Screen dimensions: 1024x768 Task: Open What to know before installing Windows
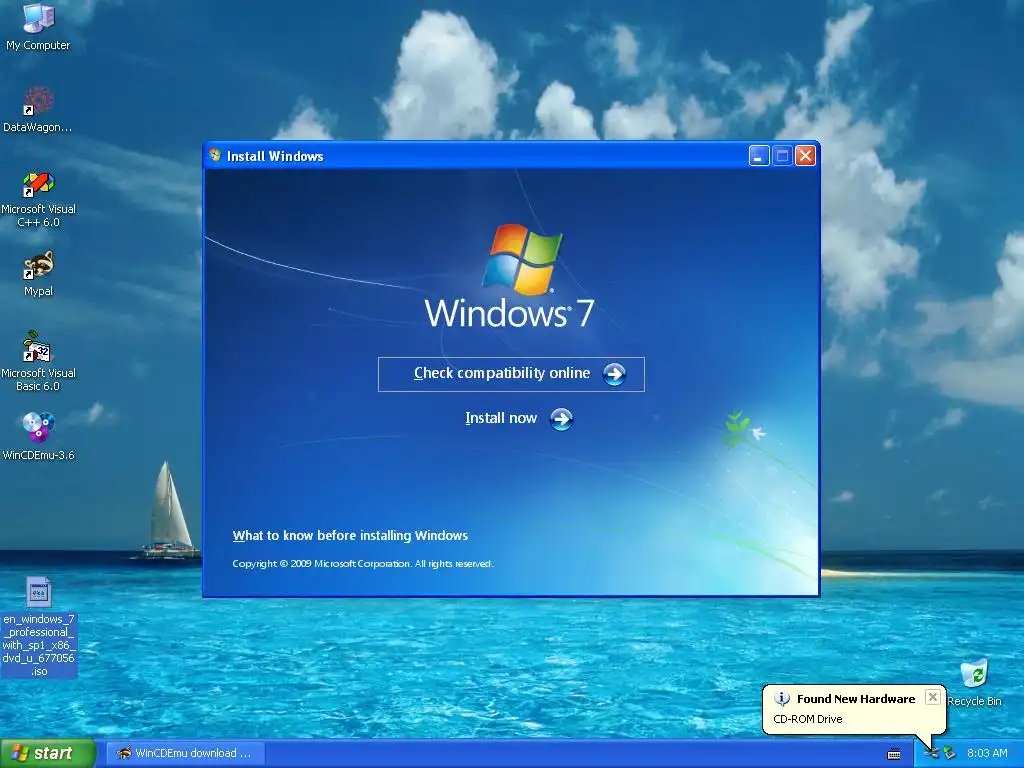[350, 536]
